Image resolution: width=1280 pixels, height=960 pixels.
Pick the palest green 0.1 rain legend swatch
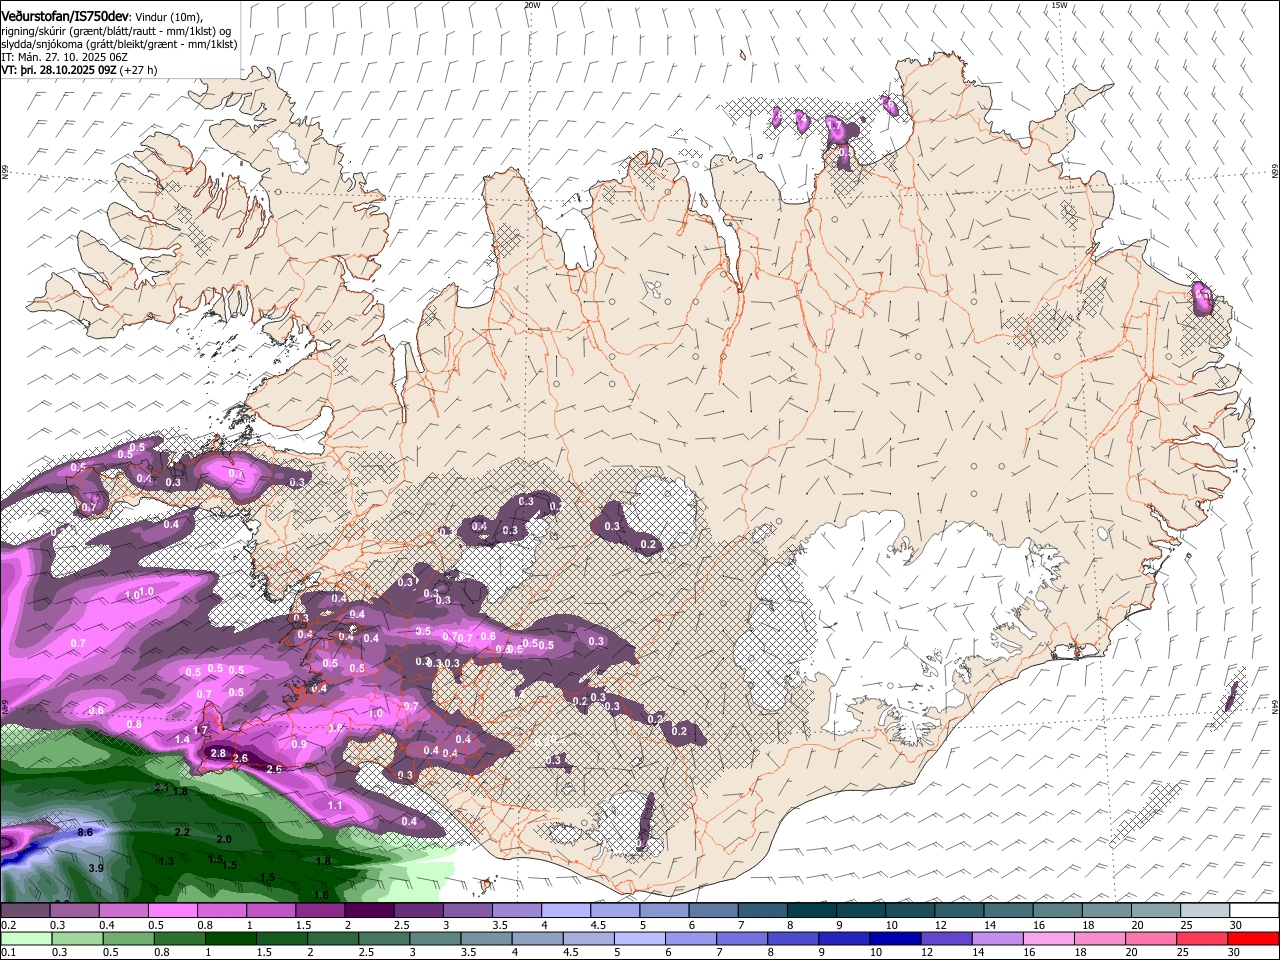pyautogui.click(x=25, y=939)
